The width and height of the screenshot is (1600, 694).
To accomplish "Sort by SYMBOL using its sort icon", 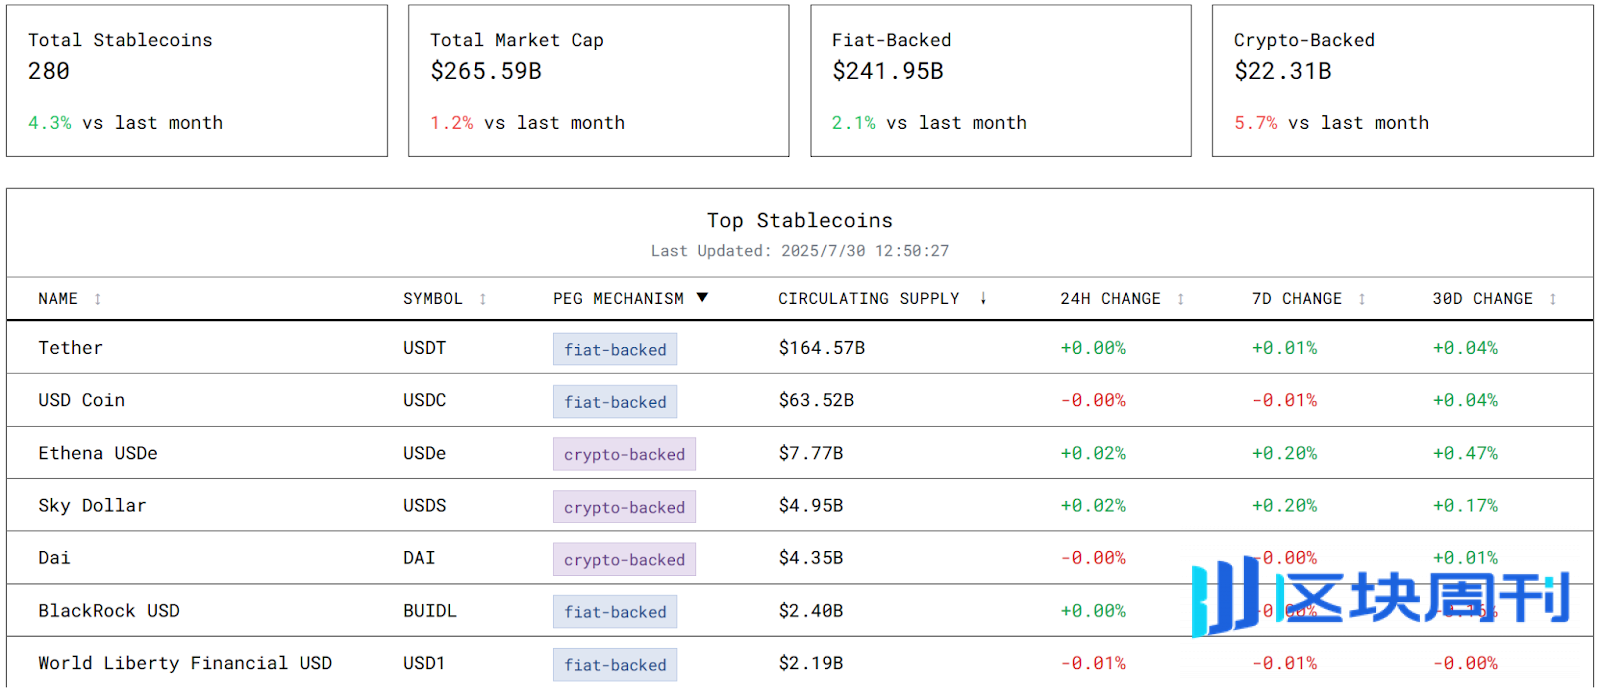I will 483,299.
